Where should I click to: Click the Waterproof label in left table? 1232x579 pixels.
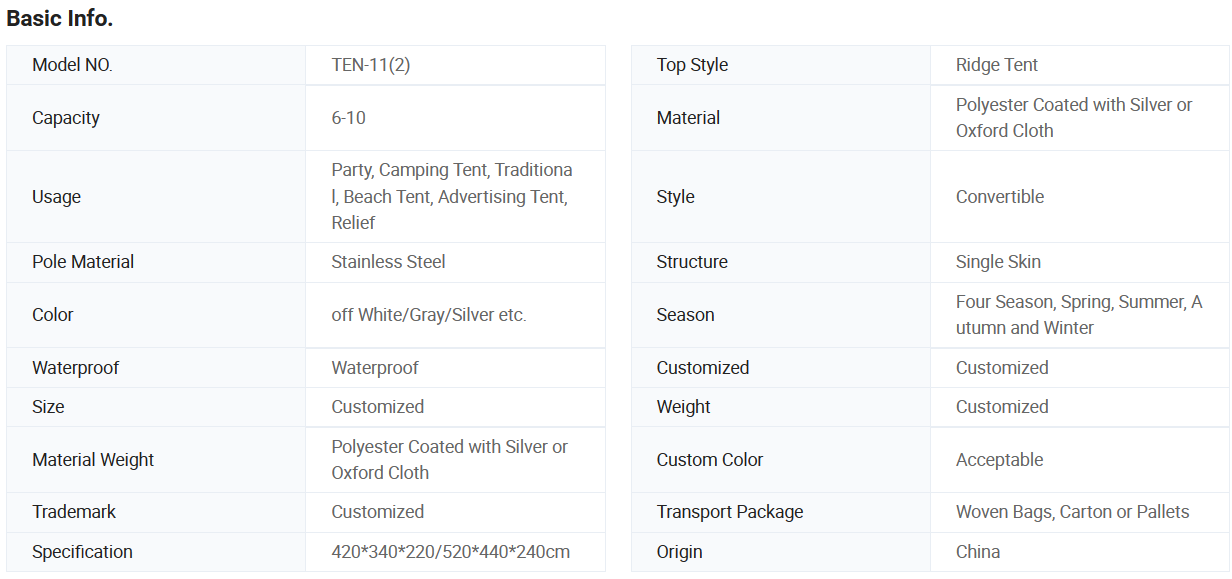click(x=75, y=368)
